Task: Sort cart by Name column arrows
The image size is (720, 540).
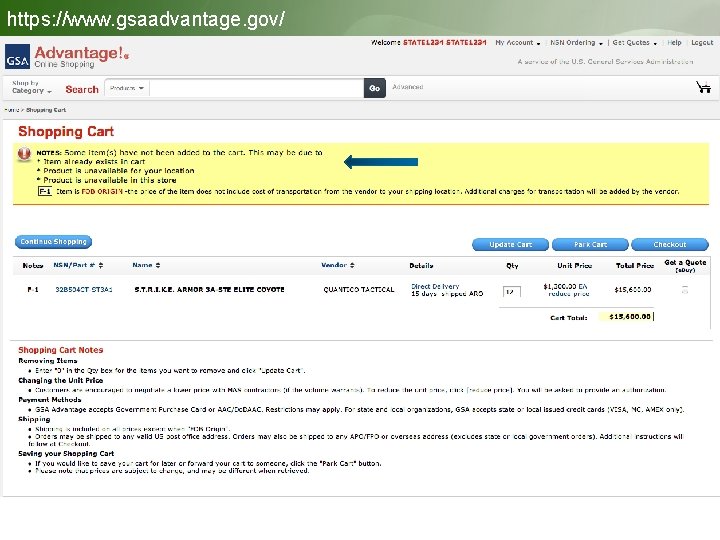Action: (x=158, y=265)
